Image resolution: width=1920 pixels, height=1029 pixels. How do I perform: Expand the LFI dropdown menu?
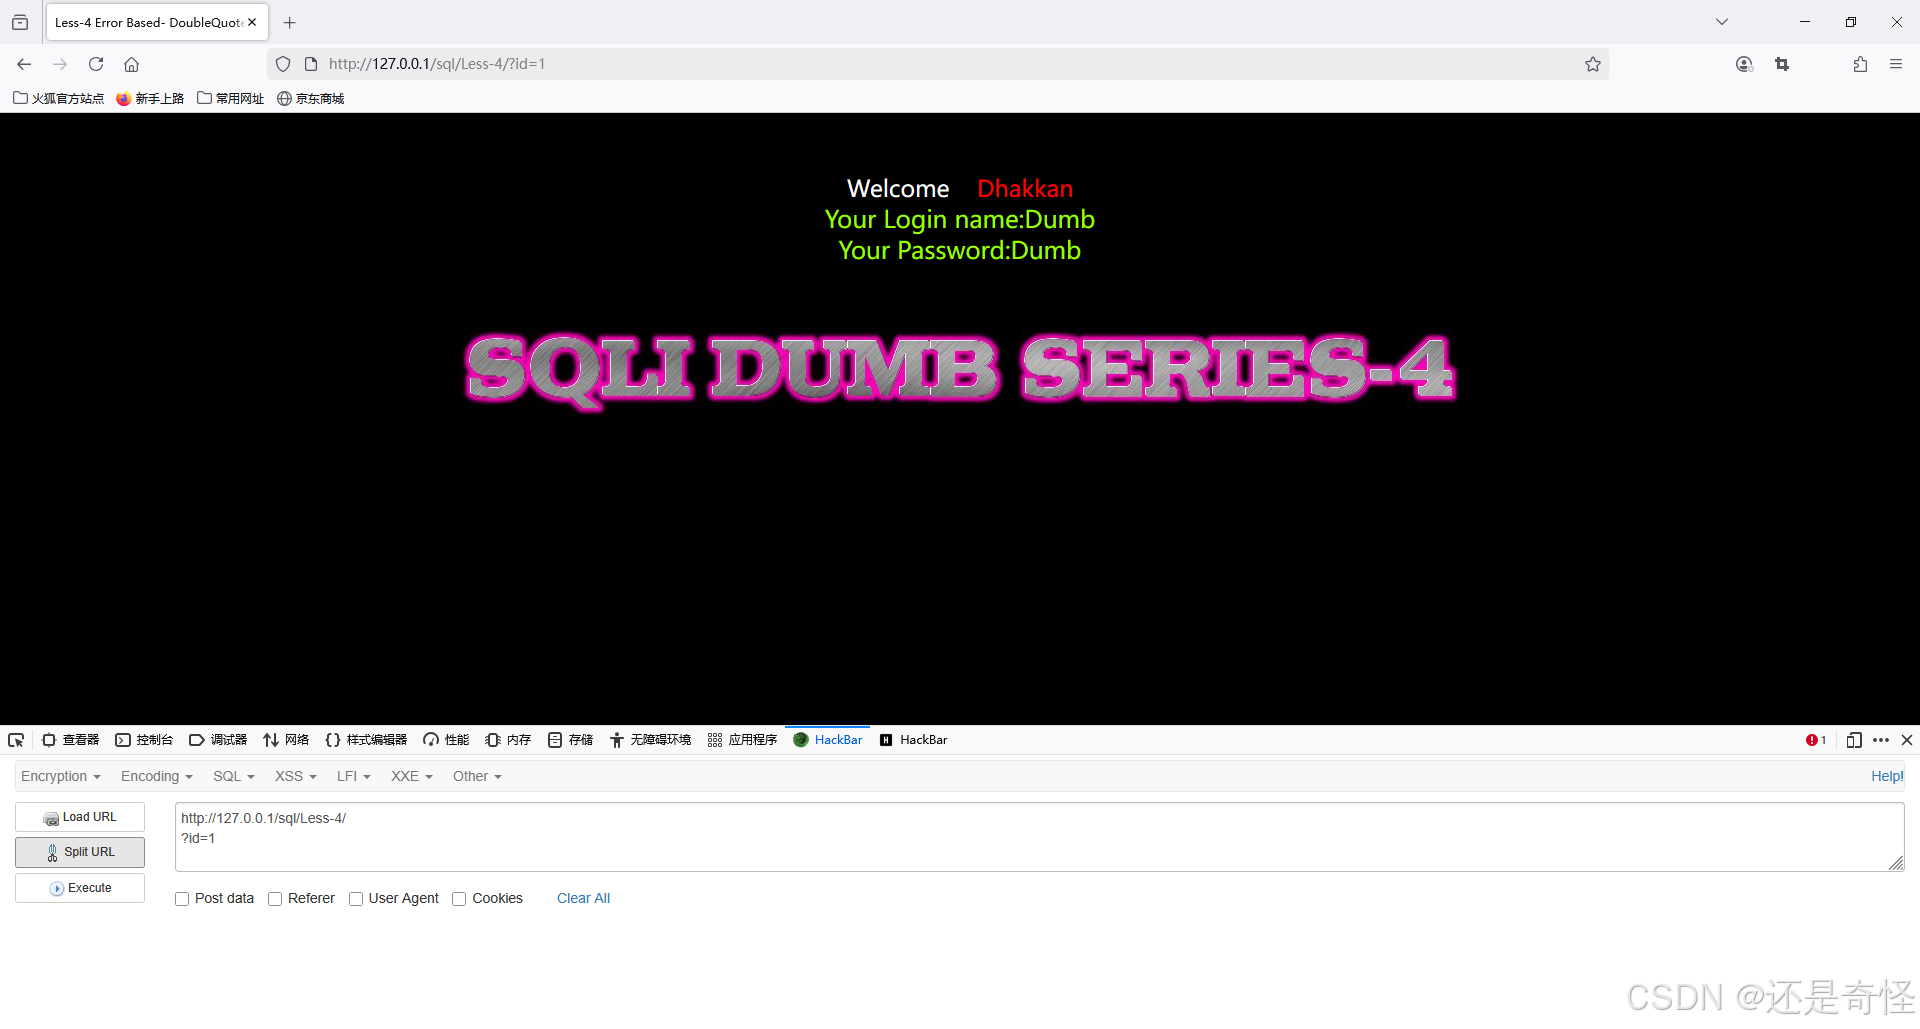tap(354, 776)
